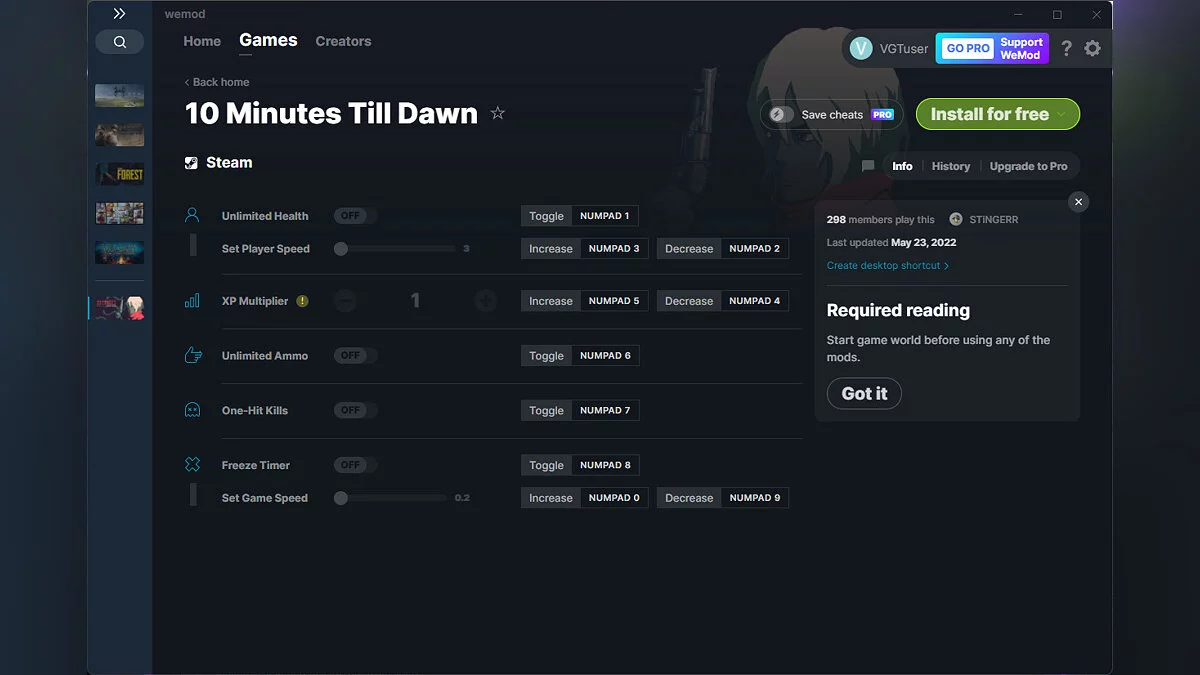Click the Got it button
Screen dimensions: 1200x675
(x=864, y=393)
